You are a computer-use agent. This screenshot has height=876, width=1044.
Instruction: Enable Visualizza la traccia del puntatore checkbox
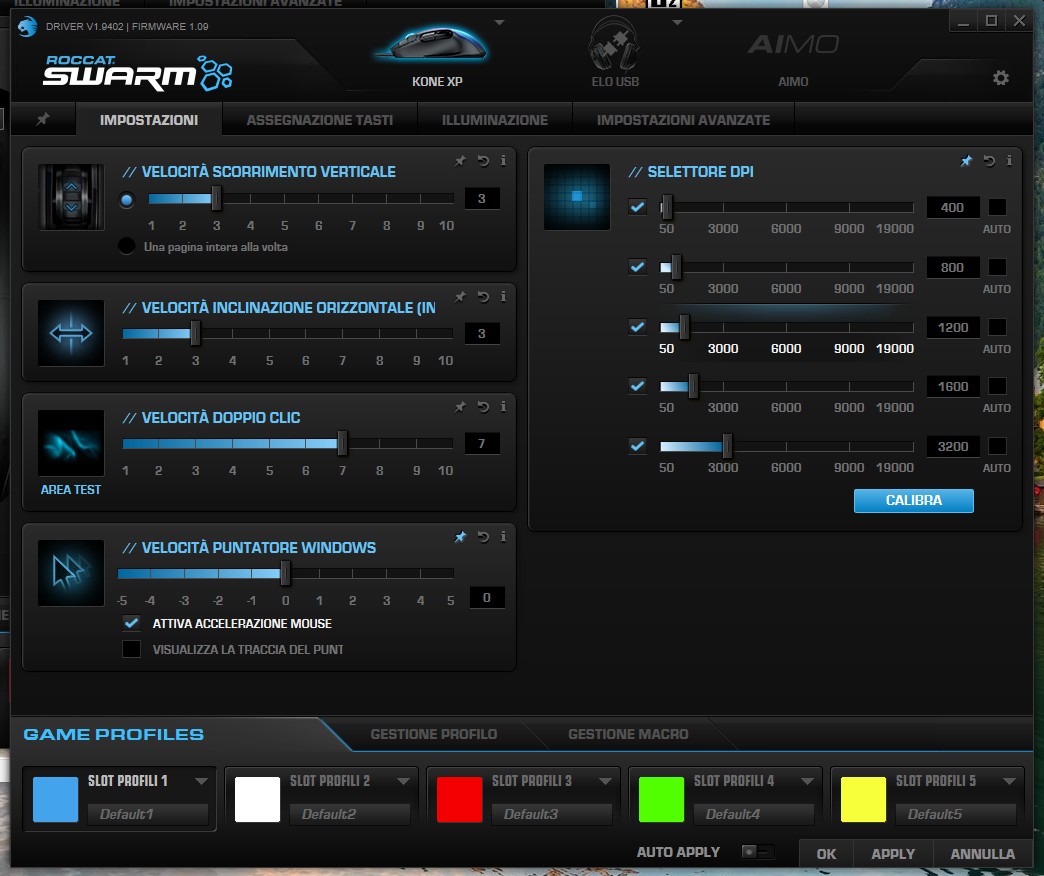(x=131, y=649)
